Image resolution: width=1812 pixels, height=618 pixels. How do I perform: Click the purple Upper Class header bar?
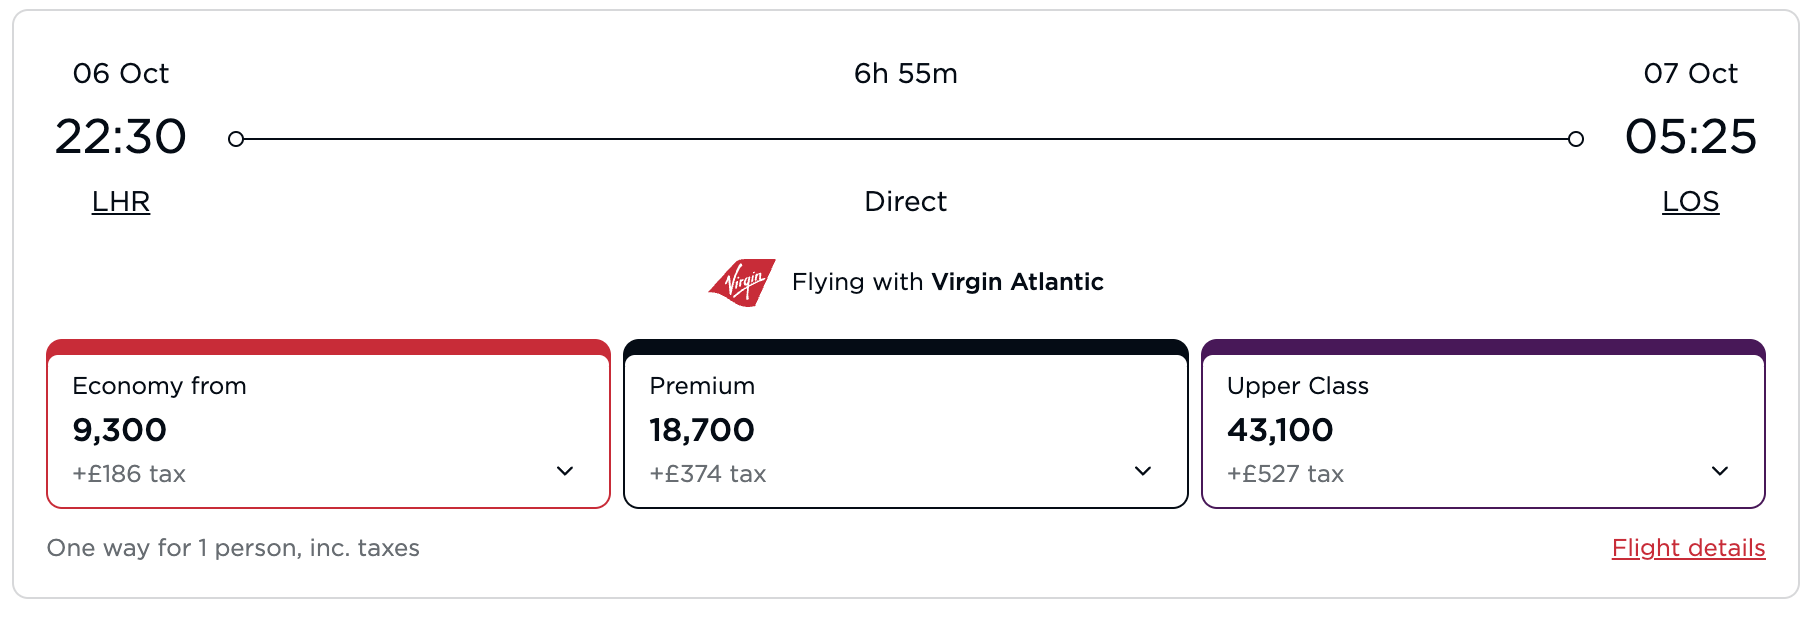pos(1483,347)
